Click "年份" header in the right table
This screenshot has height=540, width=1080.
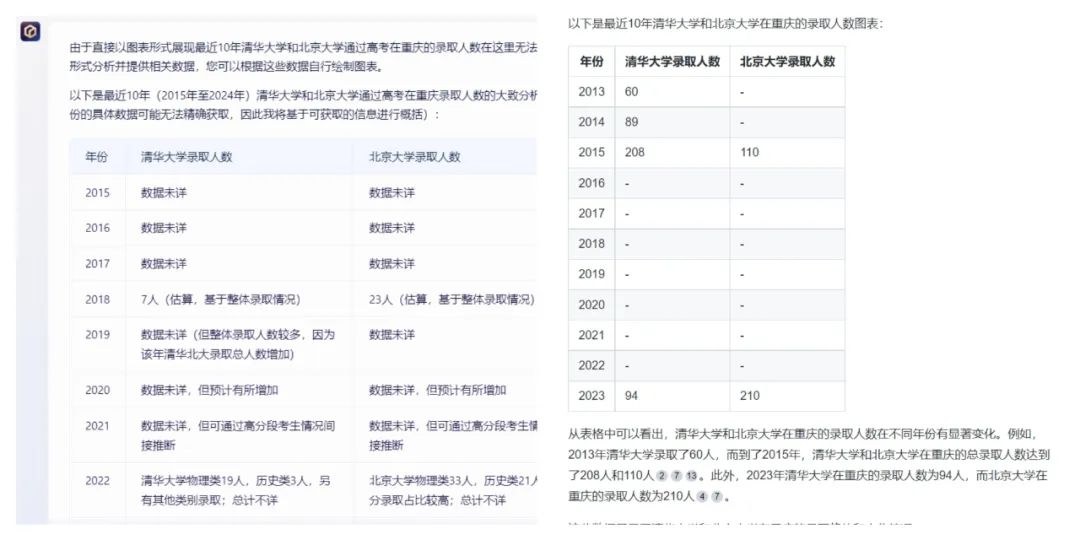pos(592,61)
